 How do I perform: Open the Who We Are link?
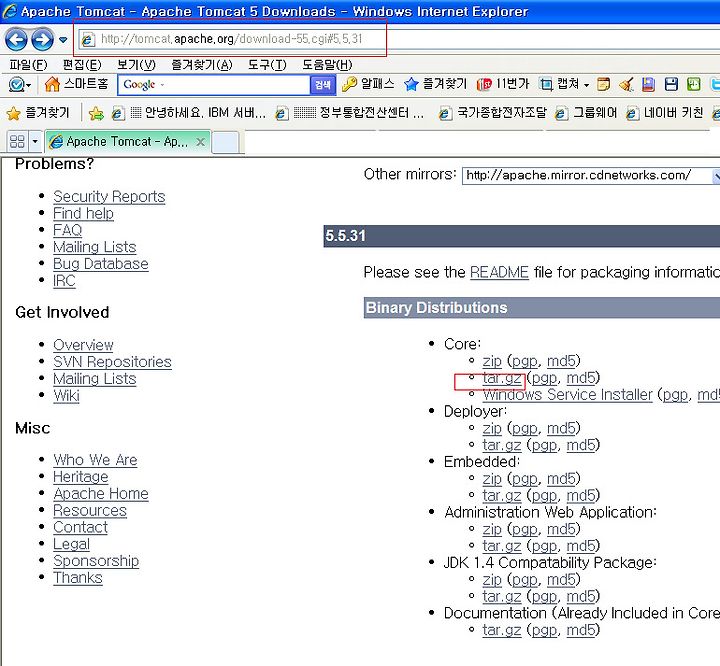(x=95, y=460)
